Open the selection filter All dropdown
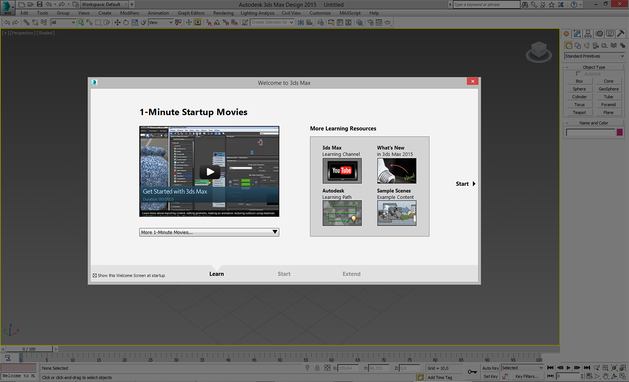Image resolution: width=629 pixels, height=382 pixels. click(x=63, y=22)
